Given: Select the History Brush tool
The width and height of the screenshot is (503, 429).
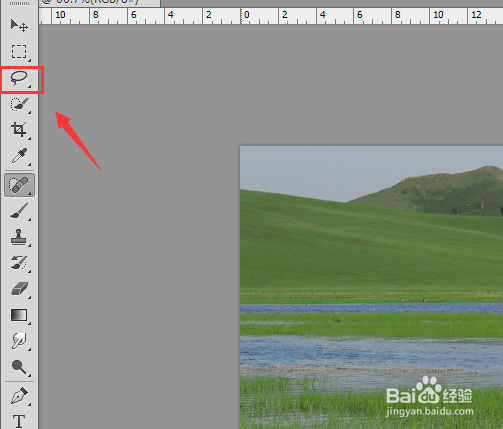Looking at the screenshot, I should 19,263.
